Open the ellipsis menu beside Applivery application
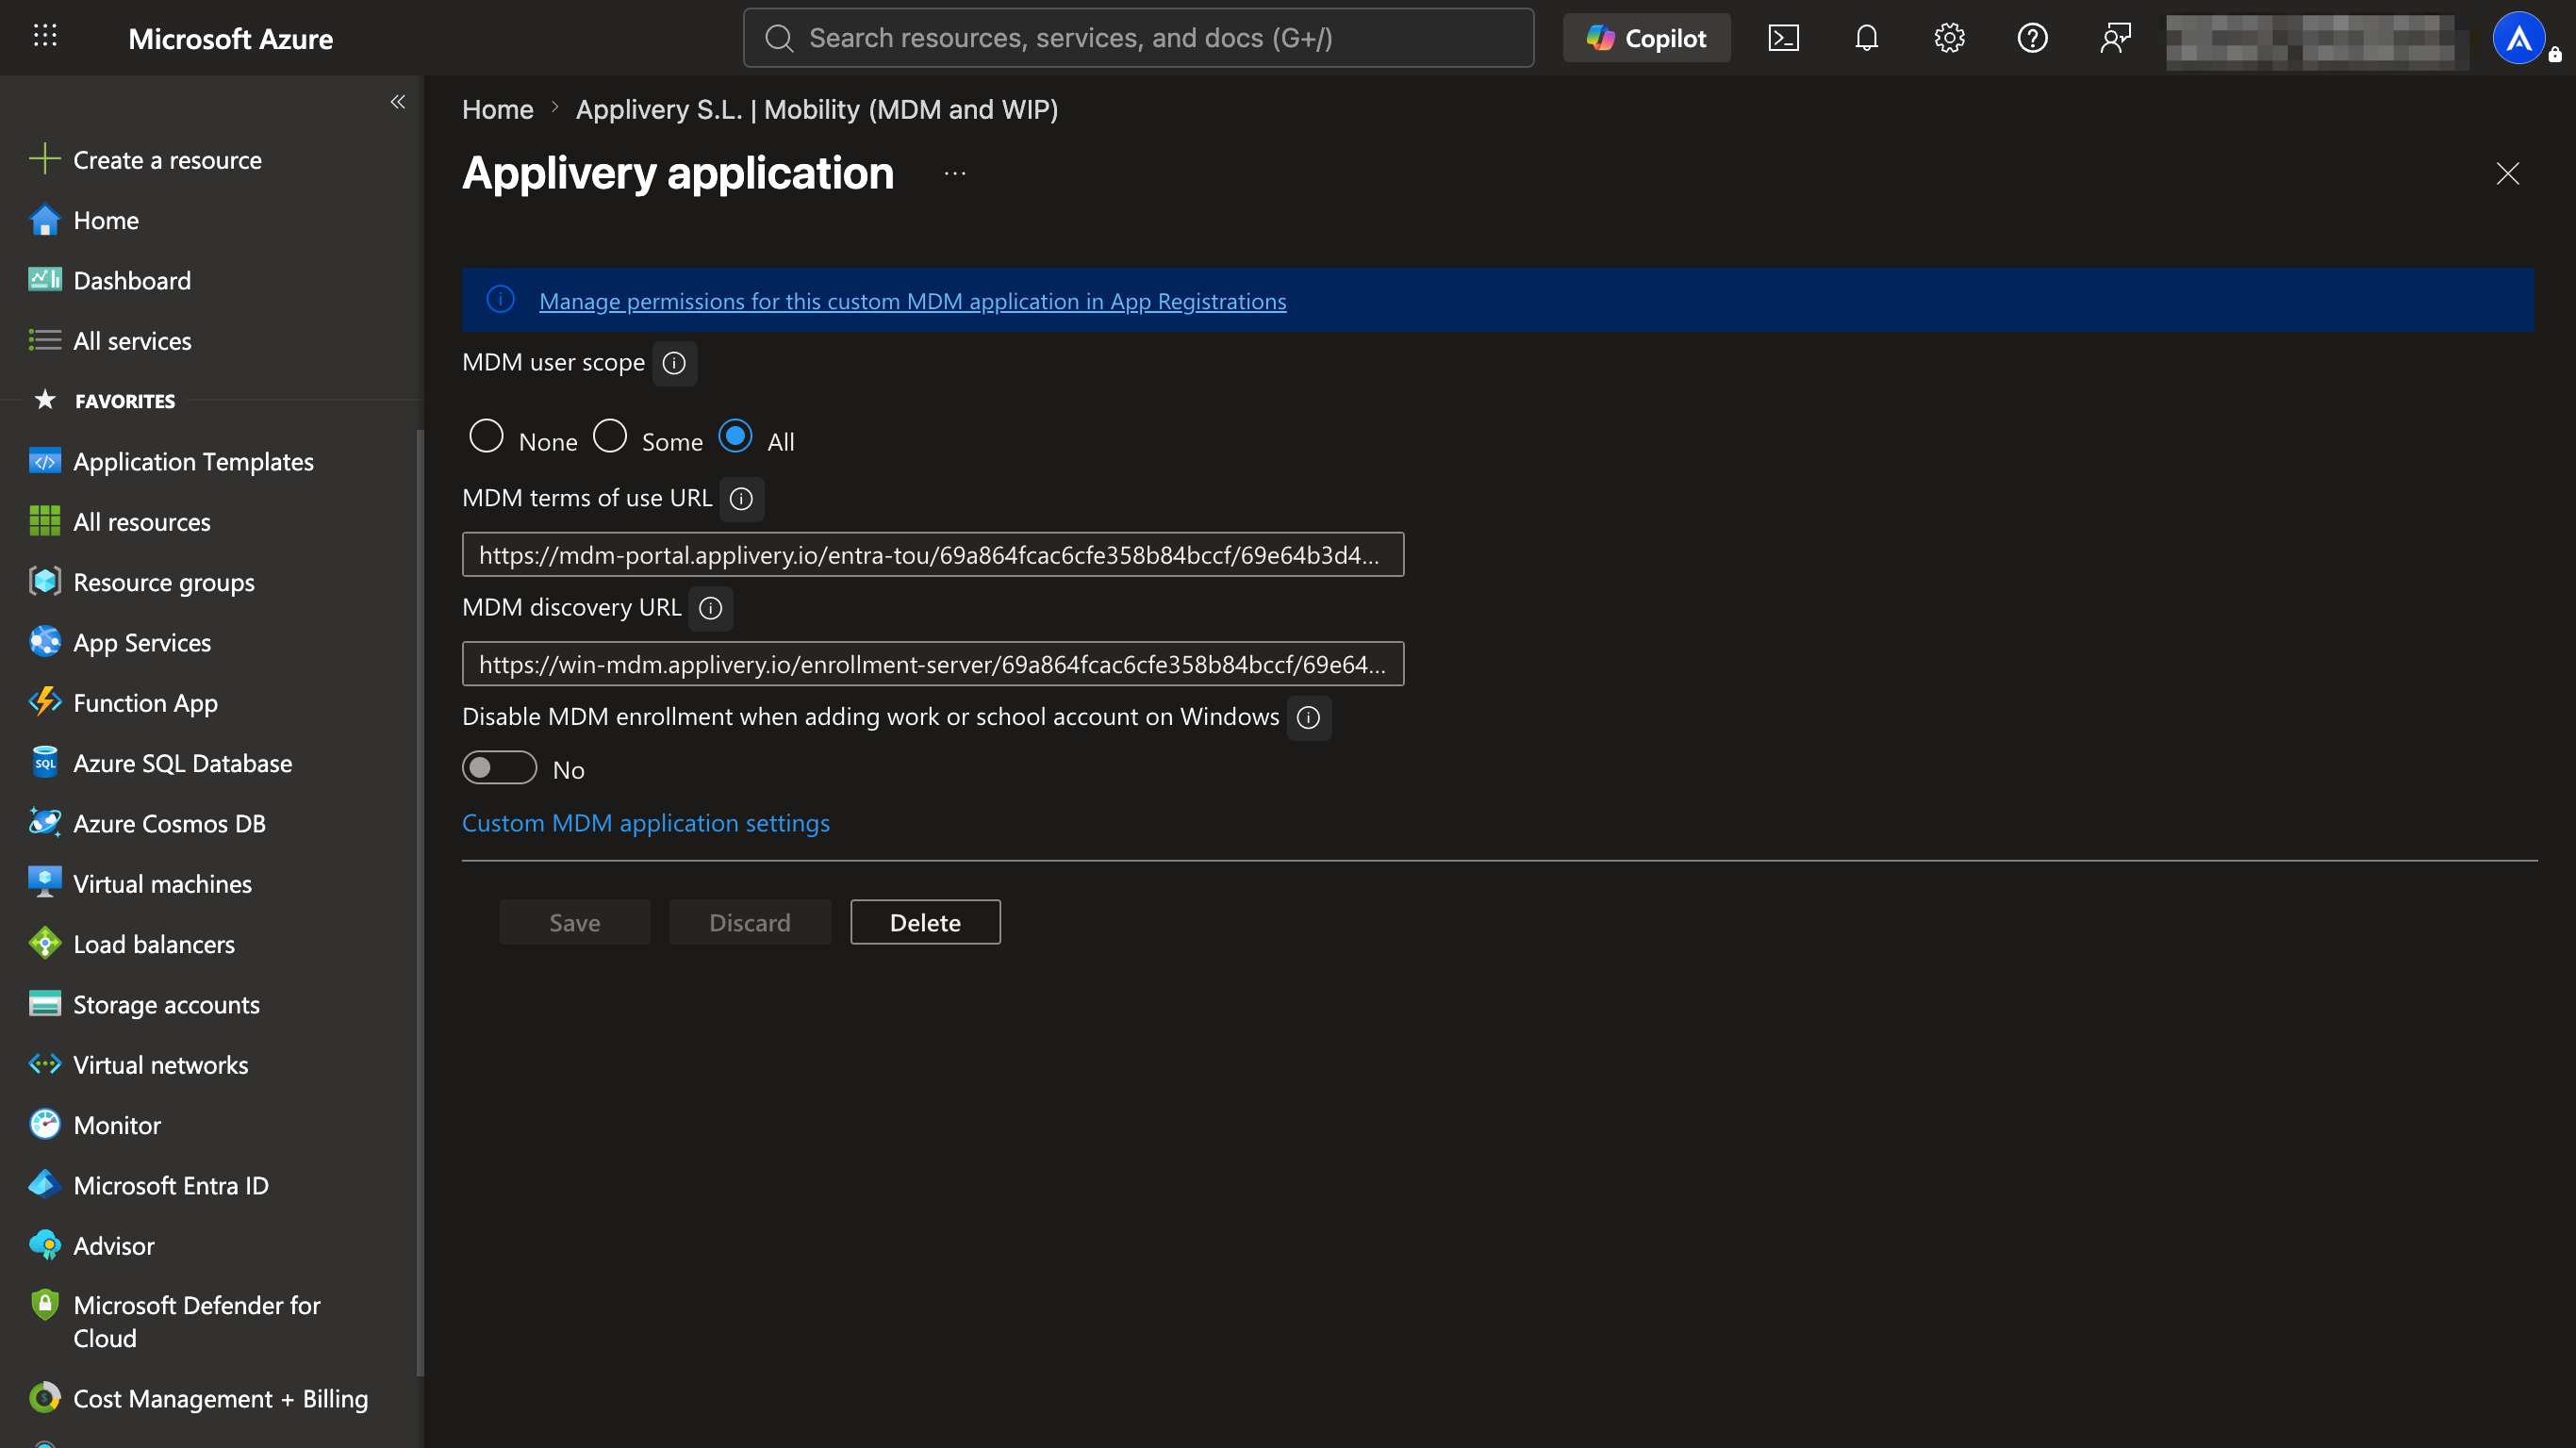Screen dimensions: 2576x1448 [x=955, y=173]
